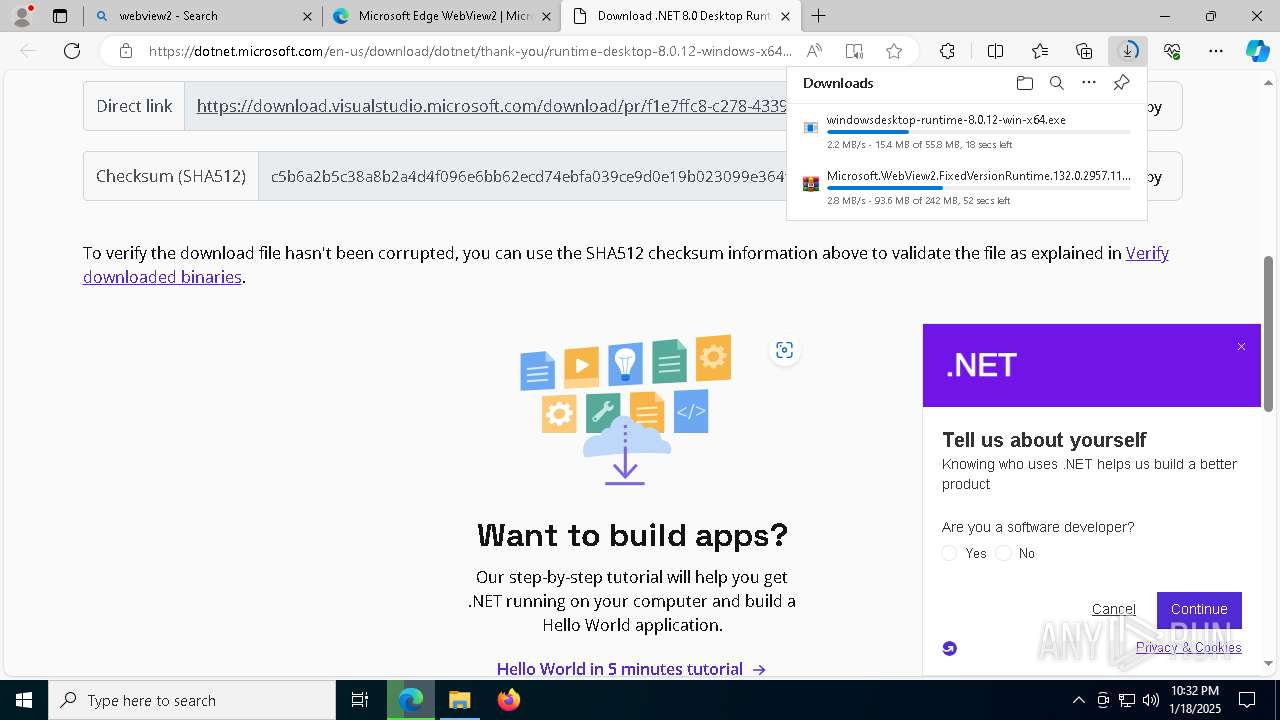Screen dimensions: 1280x720
Task: Click the dotnet.microsoft.com address bar
Action: click(470, 51)
